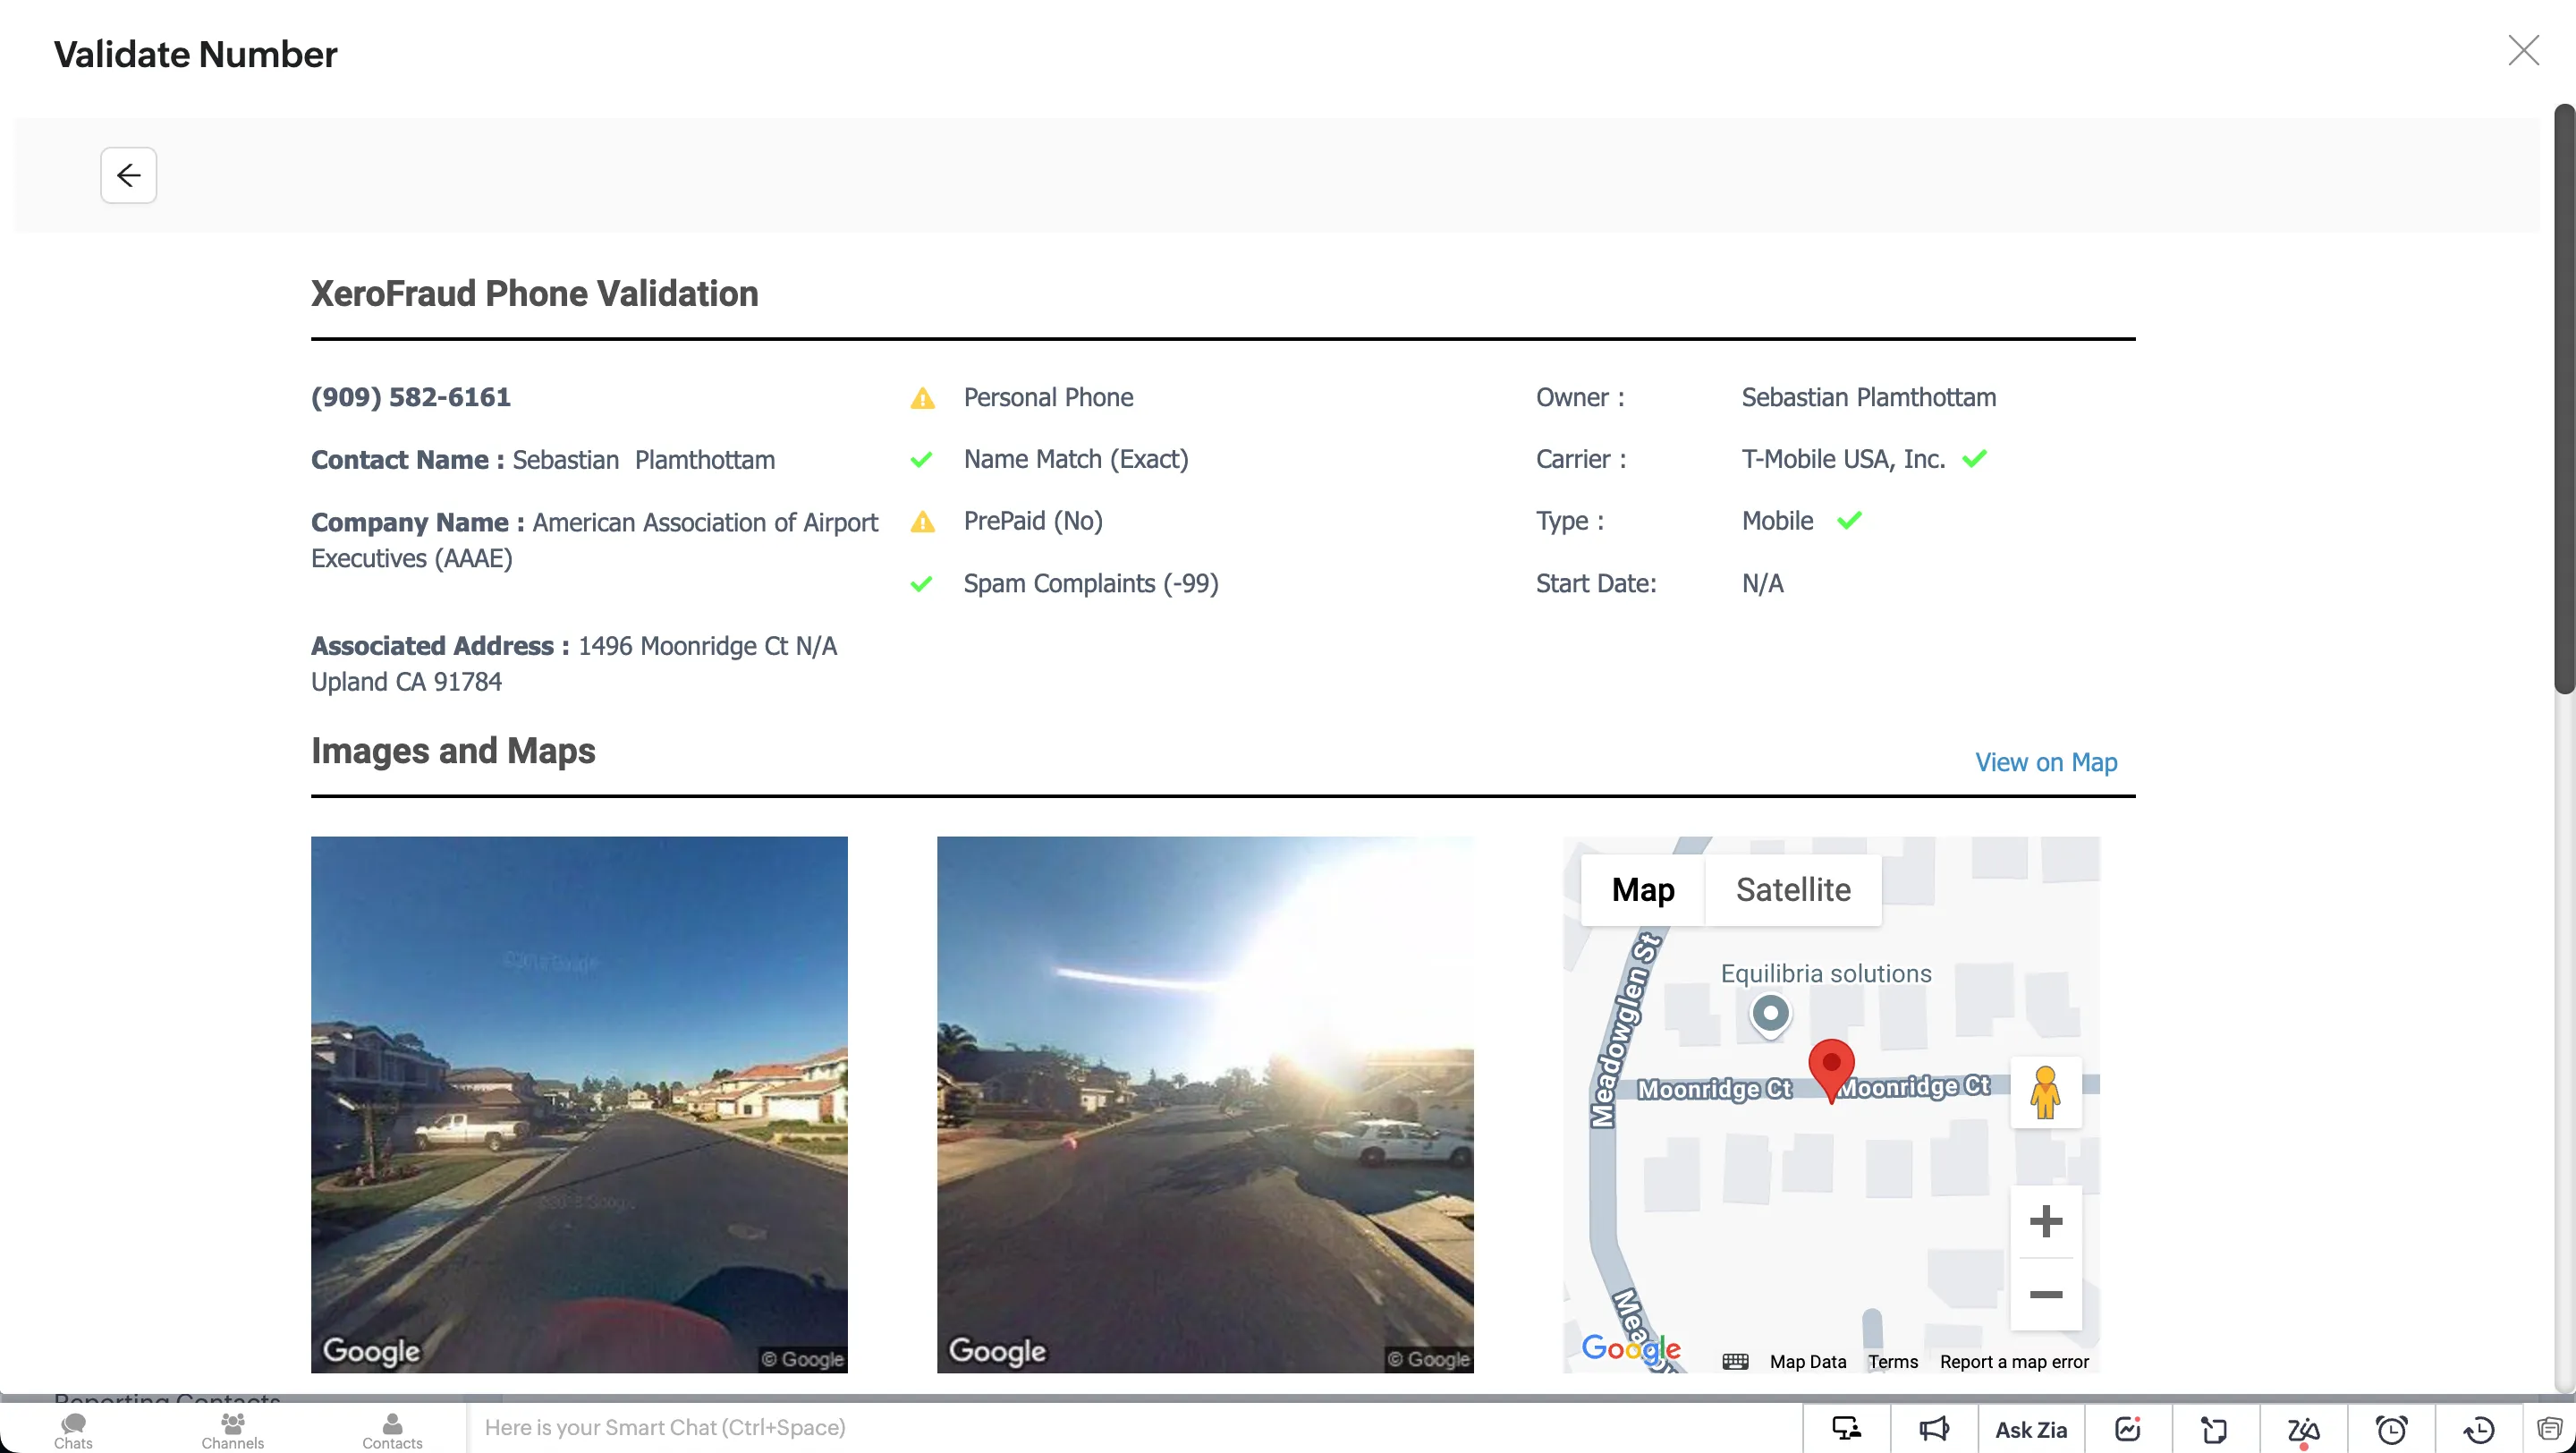Viewport: 2576px width, 1453px height.
Task: Click the Ask Zia button
Action: click(x=2030, y=1430)
